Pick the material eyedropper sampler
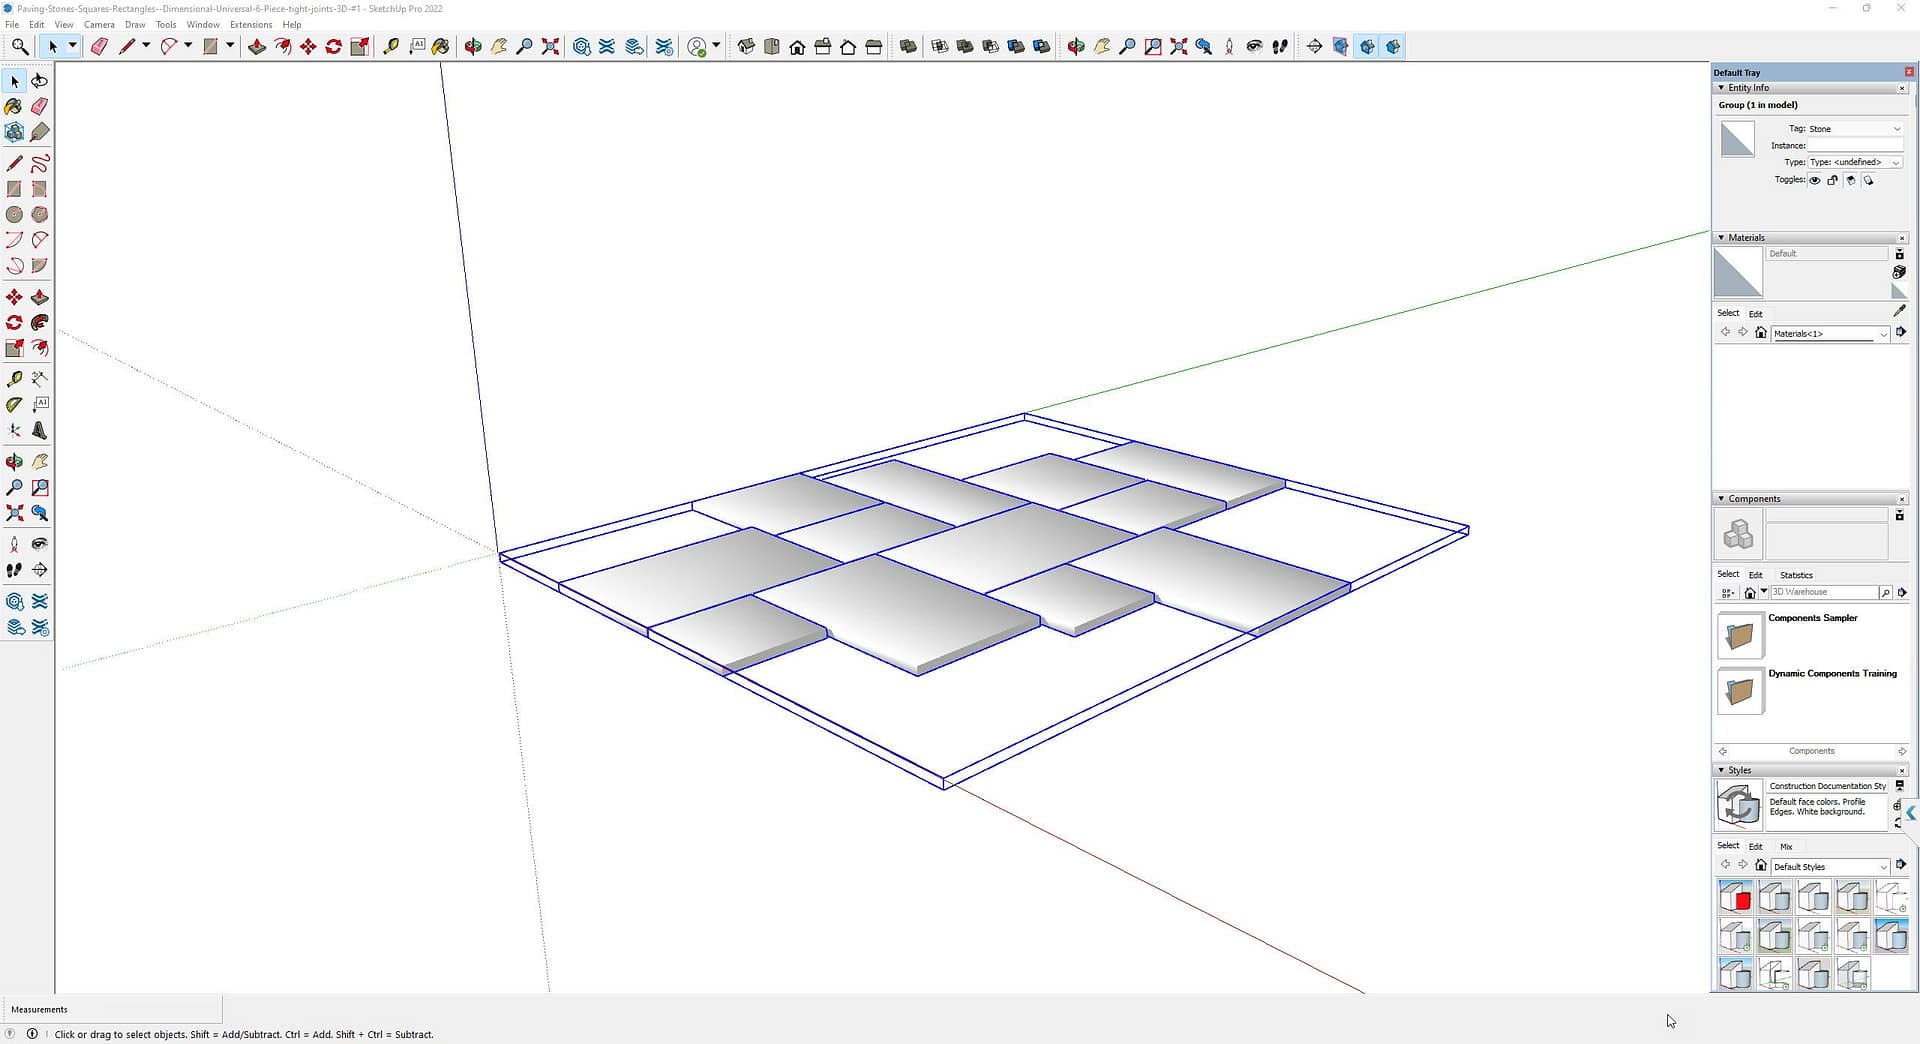Screen dimensions: 1920x1044 [x=1899, y=311]
